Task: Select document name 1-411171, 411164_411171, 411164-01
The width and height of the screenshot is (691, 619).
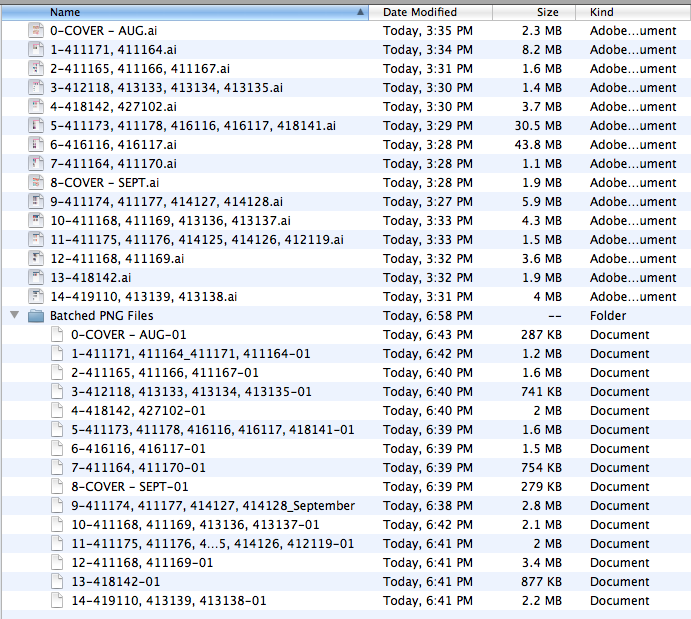Action: tap(191, 353)
